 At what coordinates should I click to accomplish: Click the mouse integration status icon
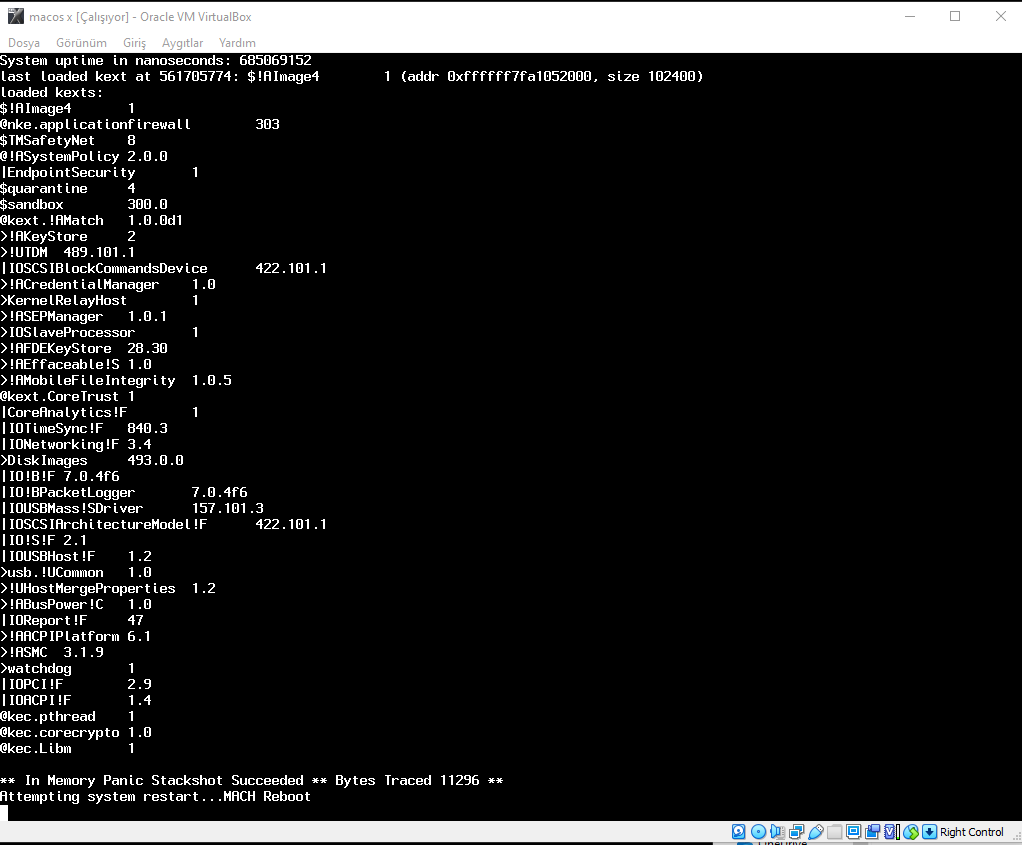click(x=911, y=832)
